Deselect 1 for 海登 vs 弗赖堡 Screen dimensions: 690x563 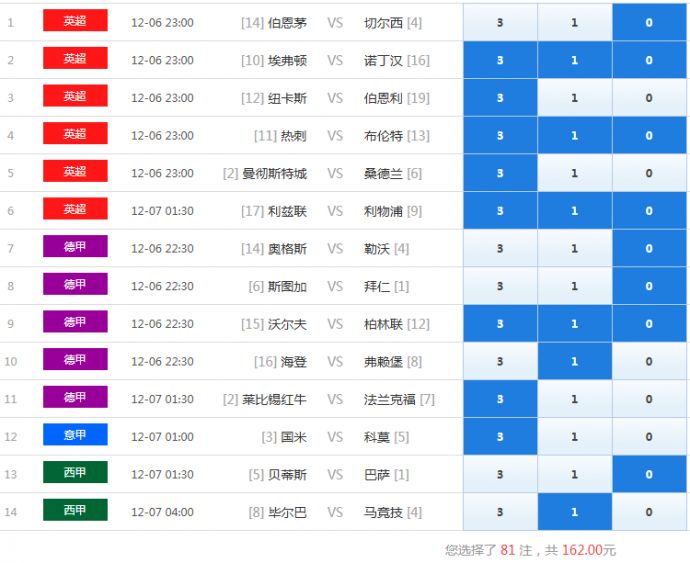(x=575, y=361)
